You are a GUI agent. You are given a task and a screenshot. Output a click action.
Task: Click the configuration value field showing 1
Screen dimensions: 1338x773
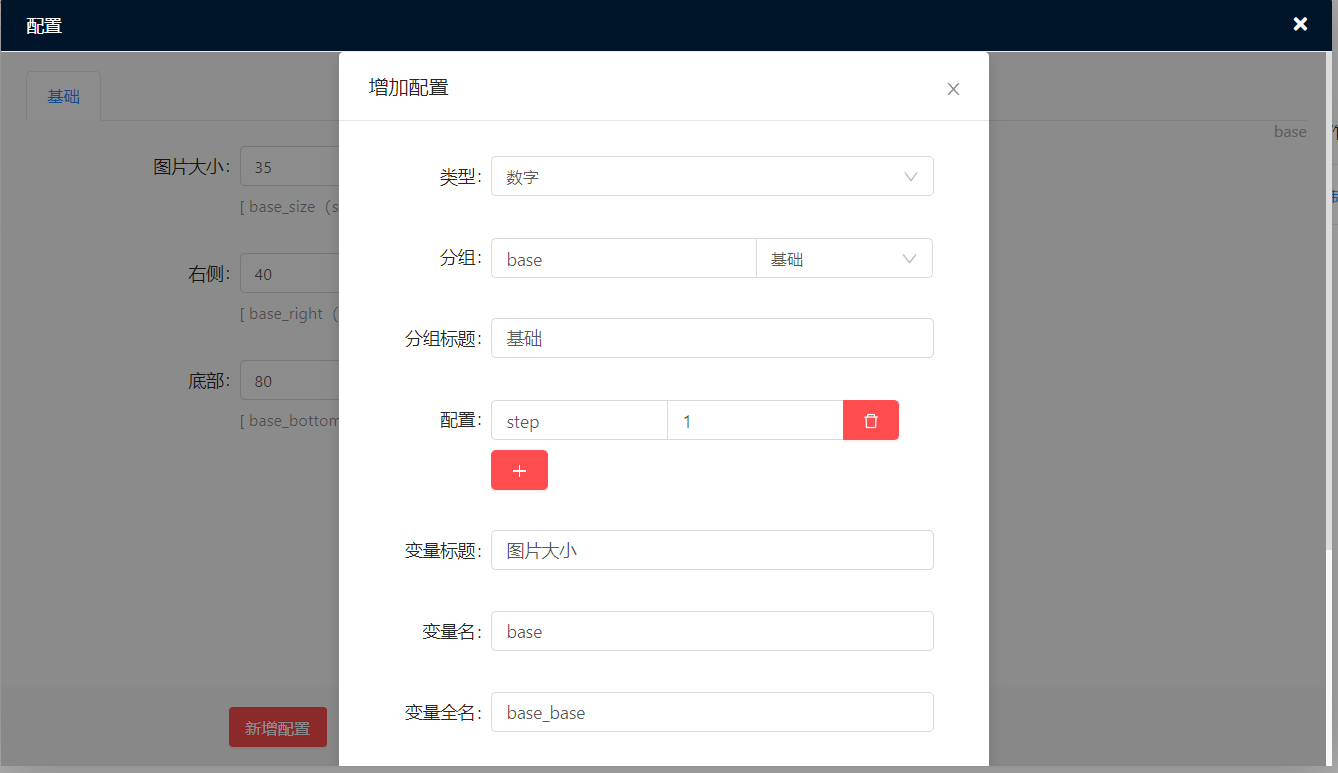tap(755, 420)
